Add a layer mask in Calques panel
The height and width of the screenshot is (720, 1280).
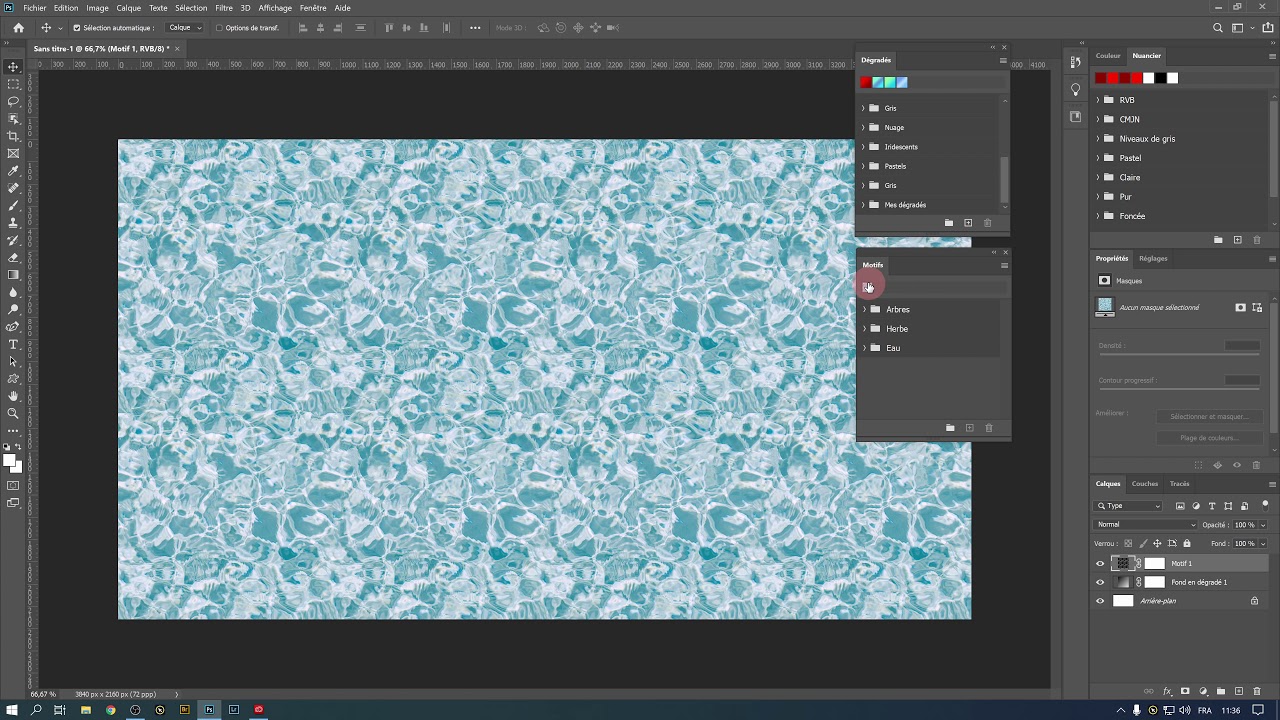click(x=1185, y=691)
